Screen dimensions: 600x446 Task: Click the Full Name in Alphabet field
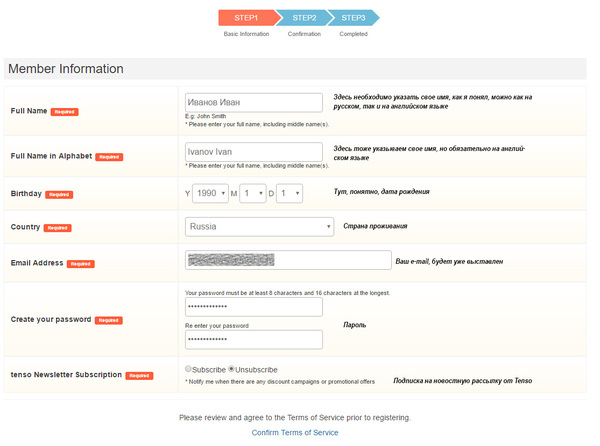click(x=254, y=151)
